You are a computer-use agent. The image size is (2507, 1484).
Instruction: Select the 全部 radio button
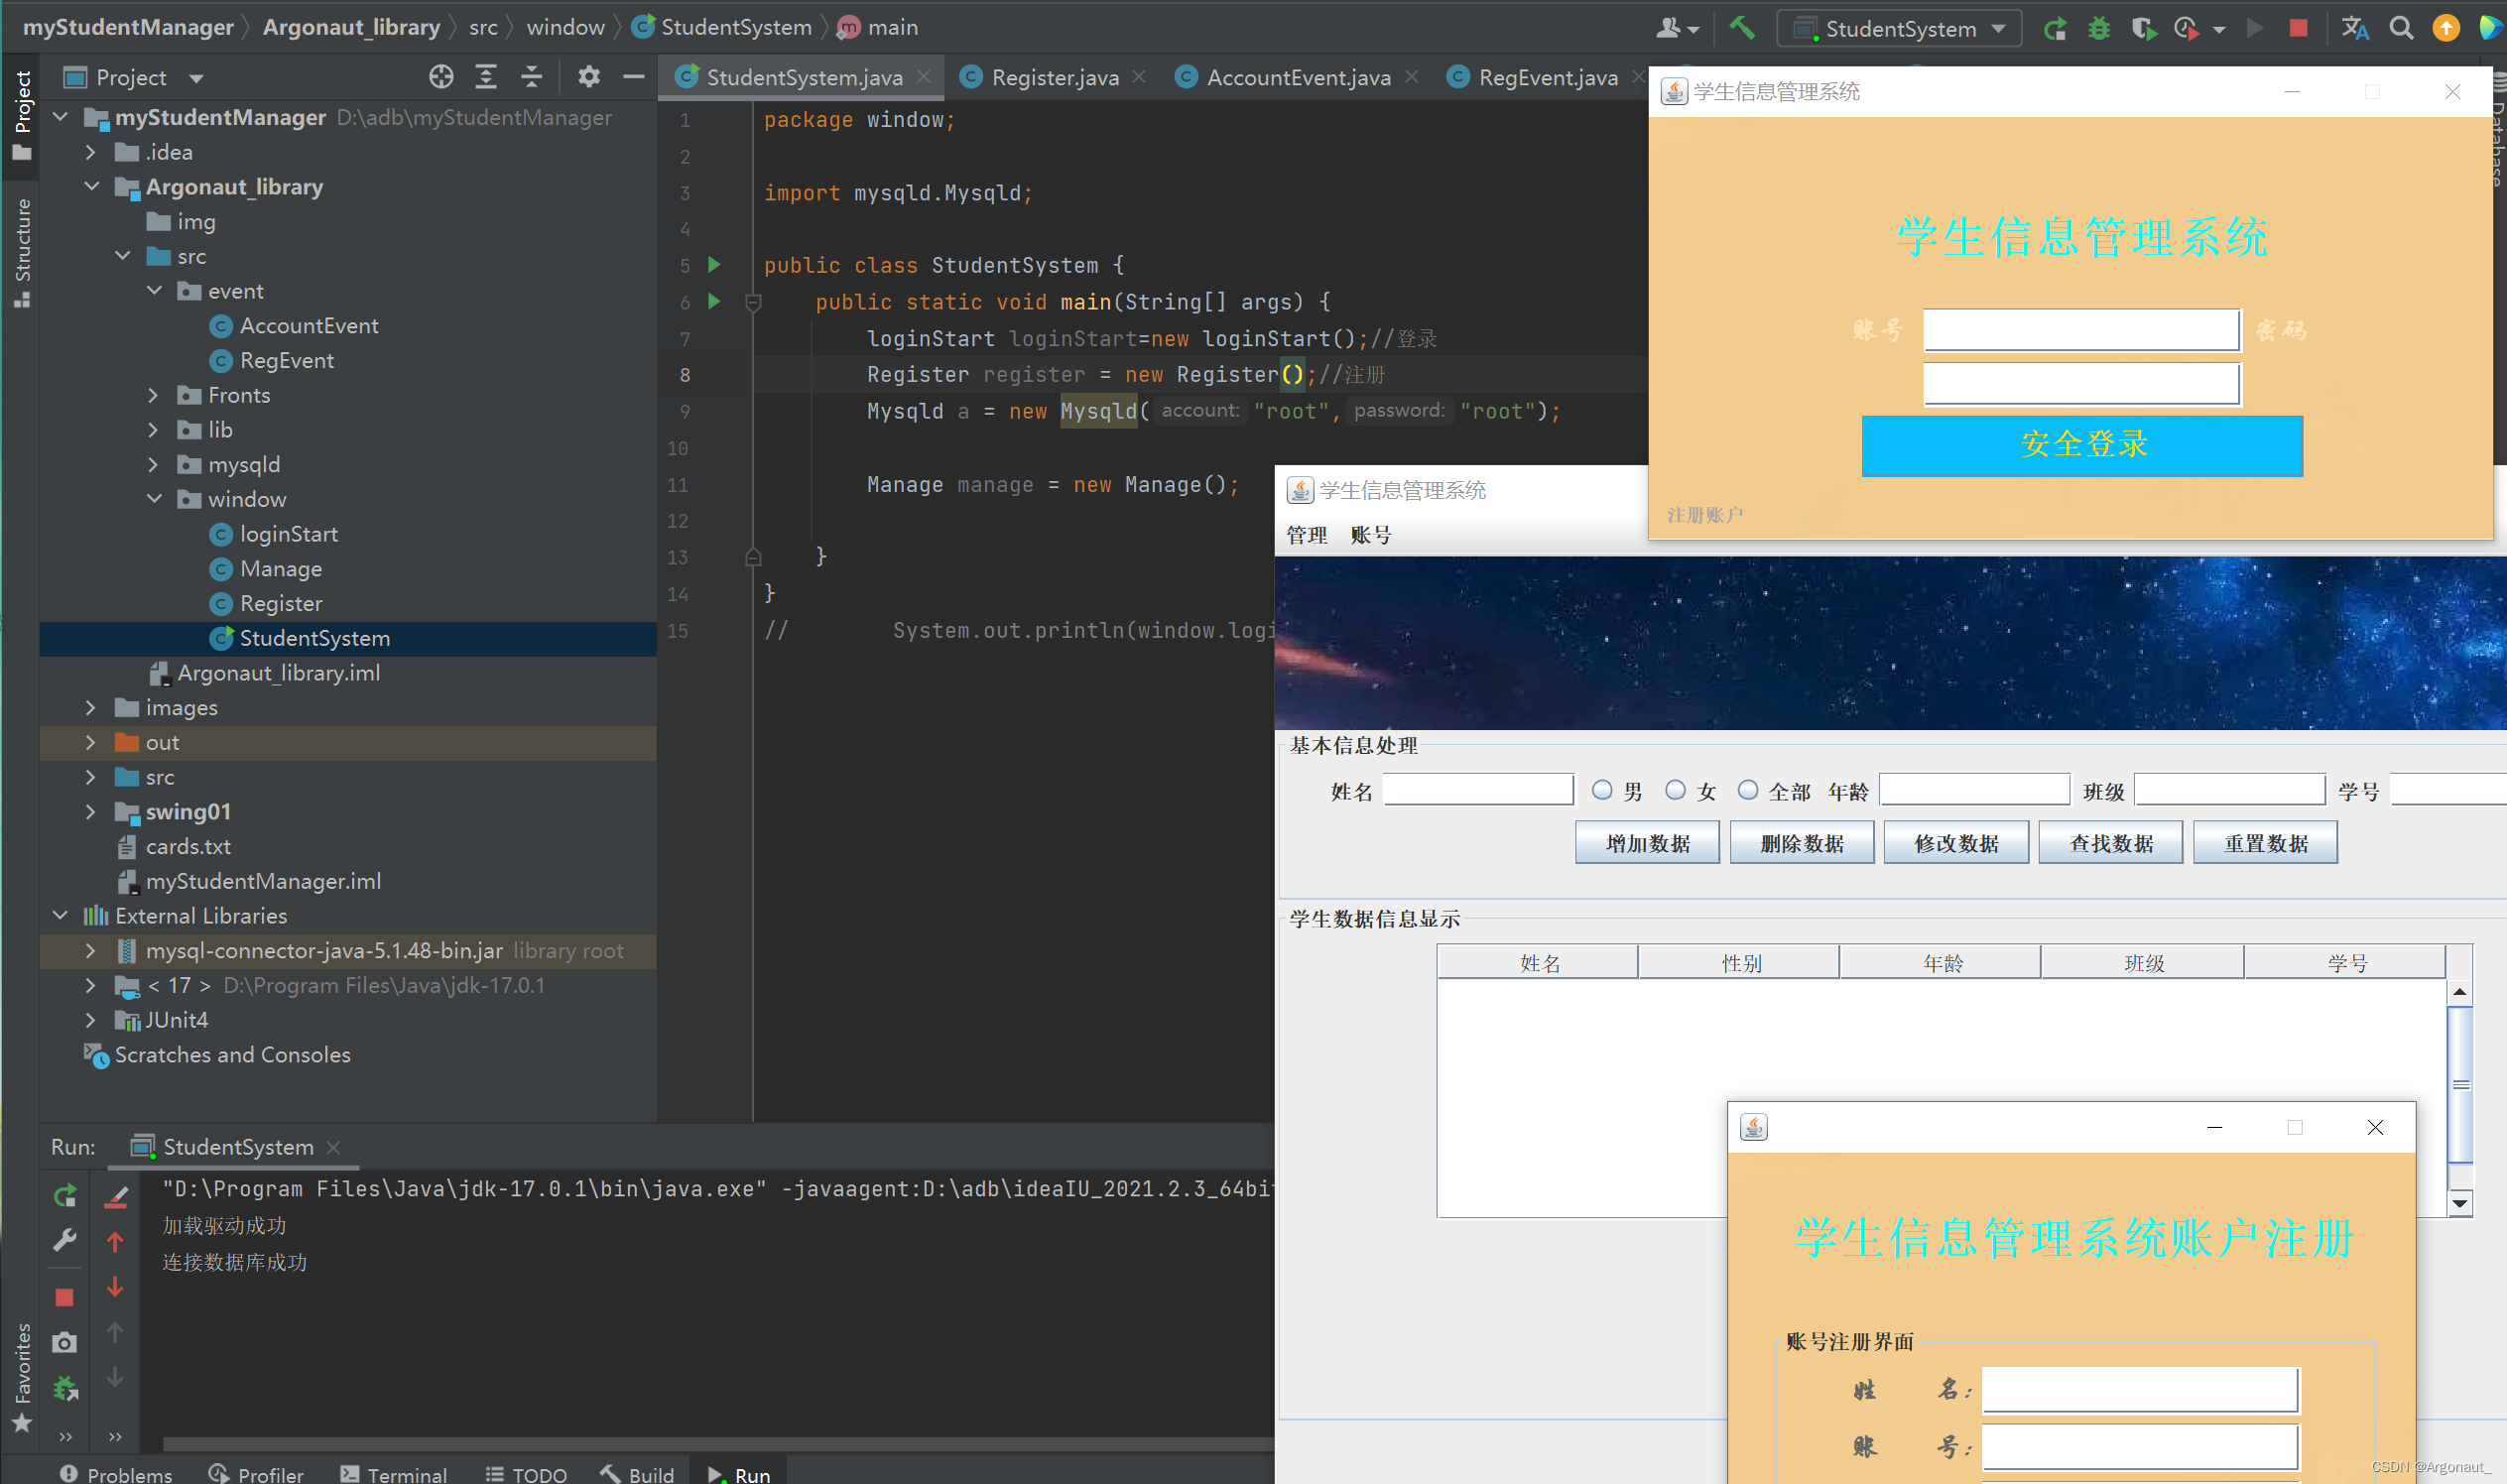click(x=1748, y=791)
